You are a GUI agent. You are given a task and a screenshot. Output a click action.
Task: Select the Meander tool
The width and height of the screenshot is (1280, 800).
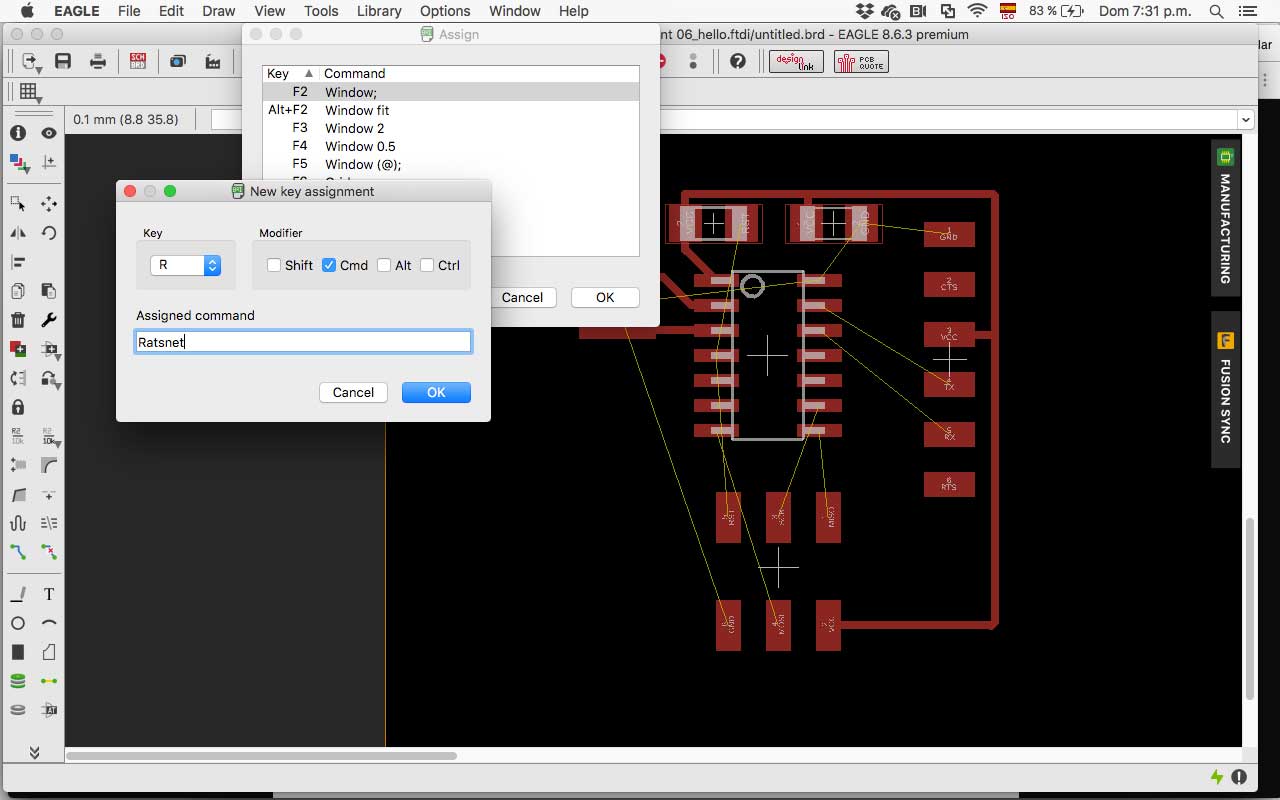click(18, 523)
